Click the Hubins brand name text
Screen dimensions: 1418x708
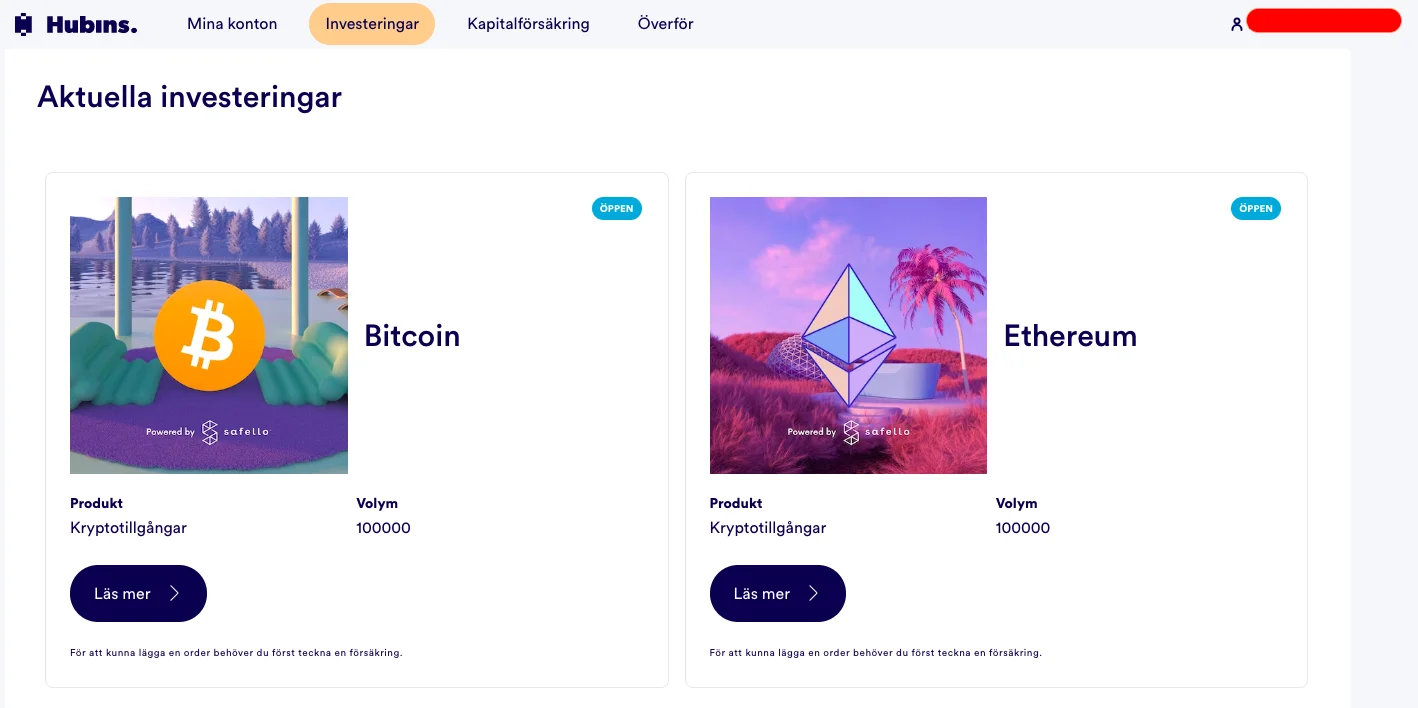pos(91,25)
